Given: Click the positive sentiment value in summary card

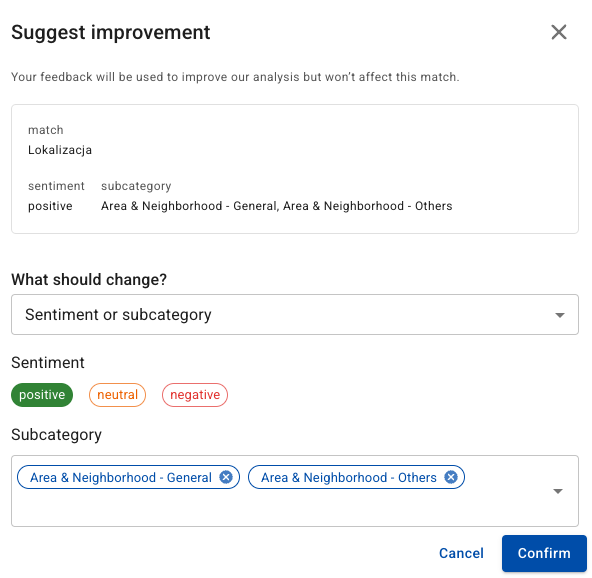Looking at the screenshot, I should [x=50, y=206].
